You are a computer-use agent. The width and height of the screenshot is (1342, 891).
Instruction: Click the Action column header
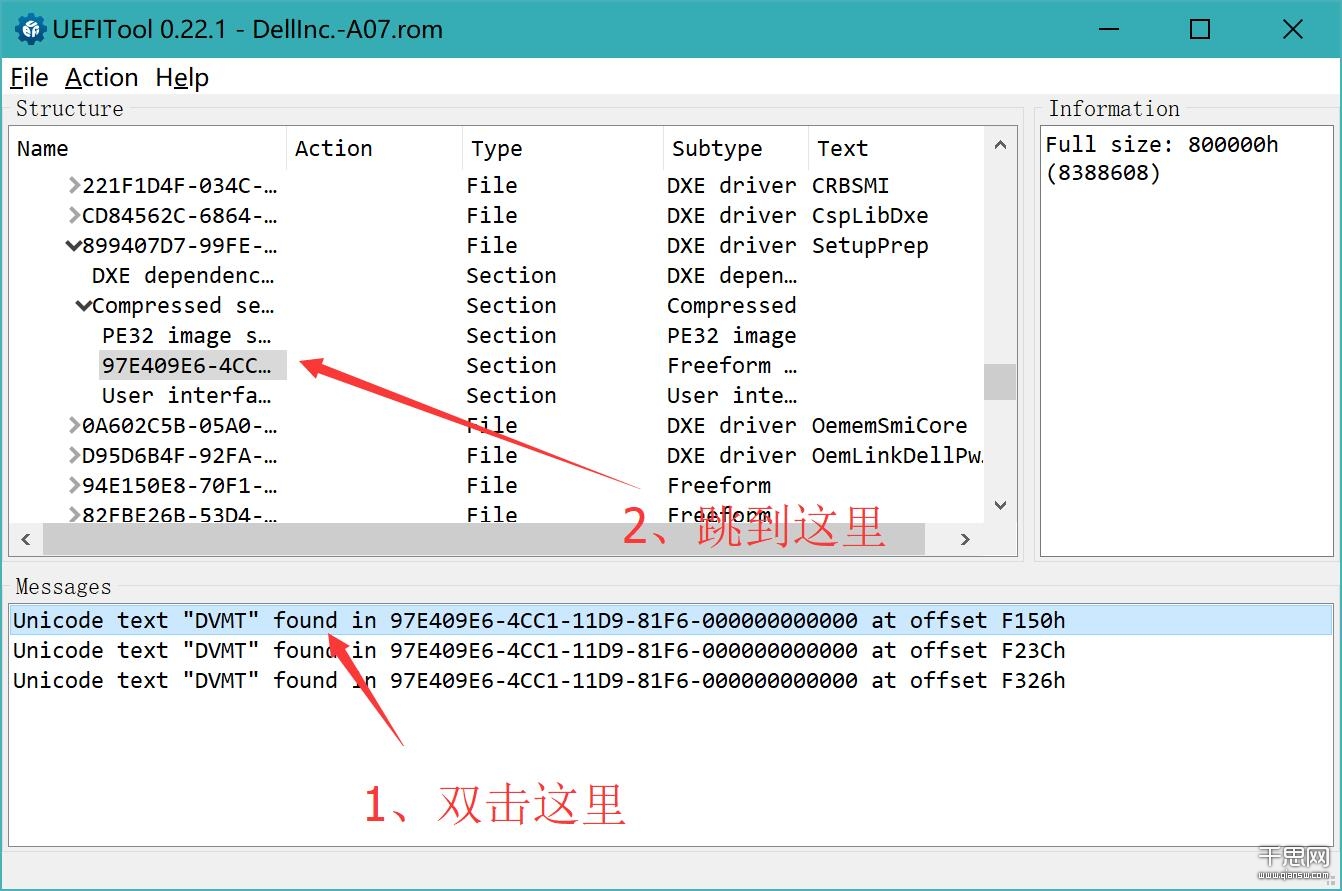374,149
